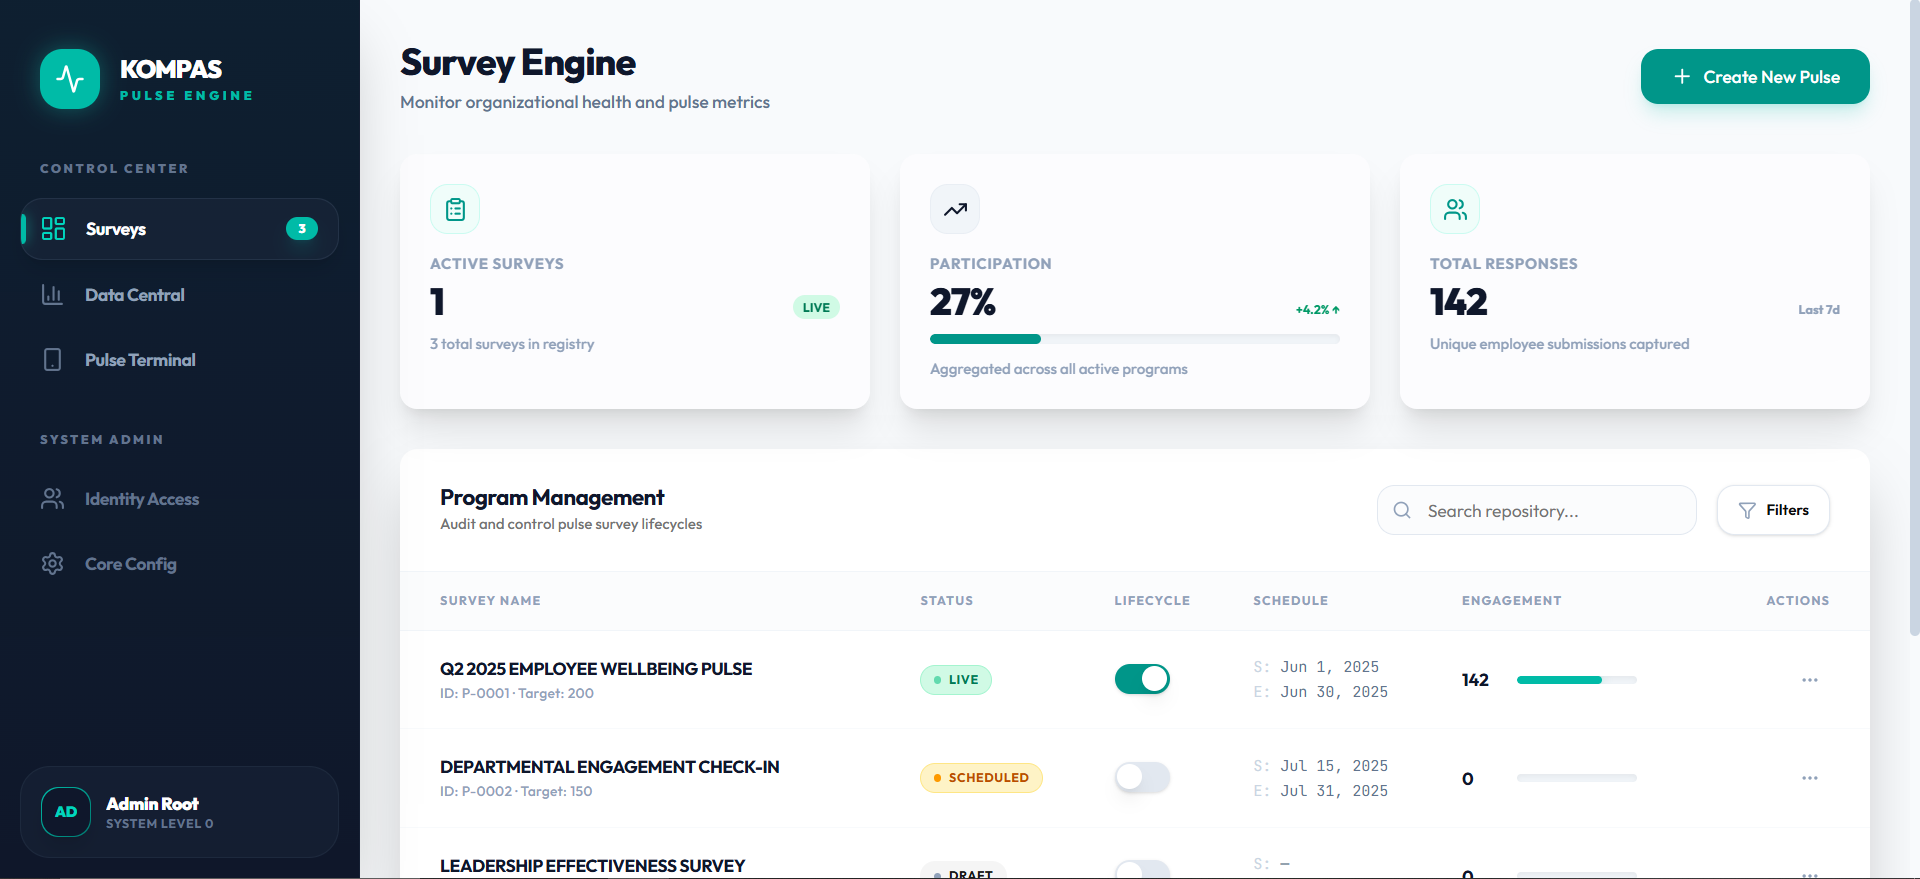The height and width of the screenshot is (879, 1920).
Task: Open Core Config via its gear icon
Action: [x=52, y=564]
